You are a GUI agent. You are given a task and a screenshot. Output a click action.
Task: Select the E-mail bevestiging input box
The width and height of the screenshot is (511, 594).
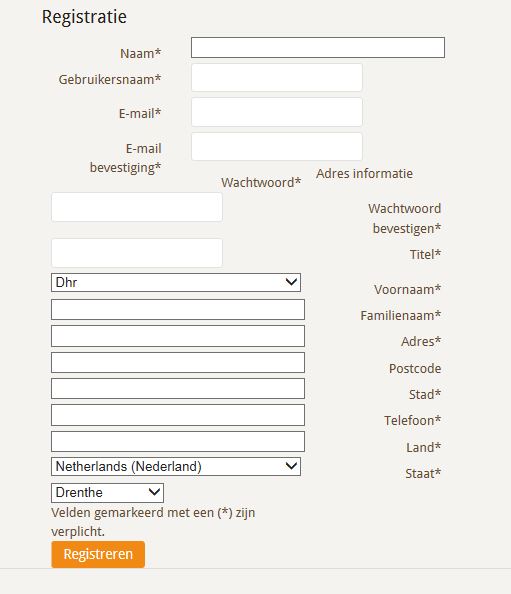[x=277, y=146]
